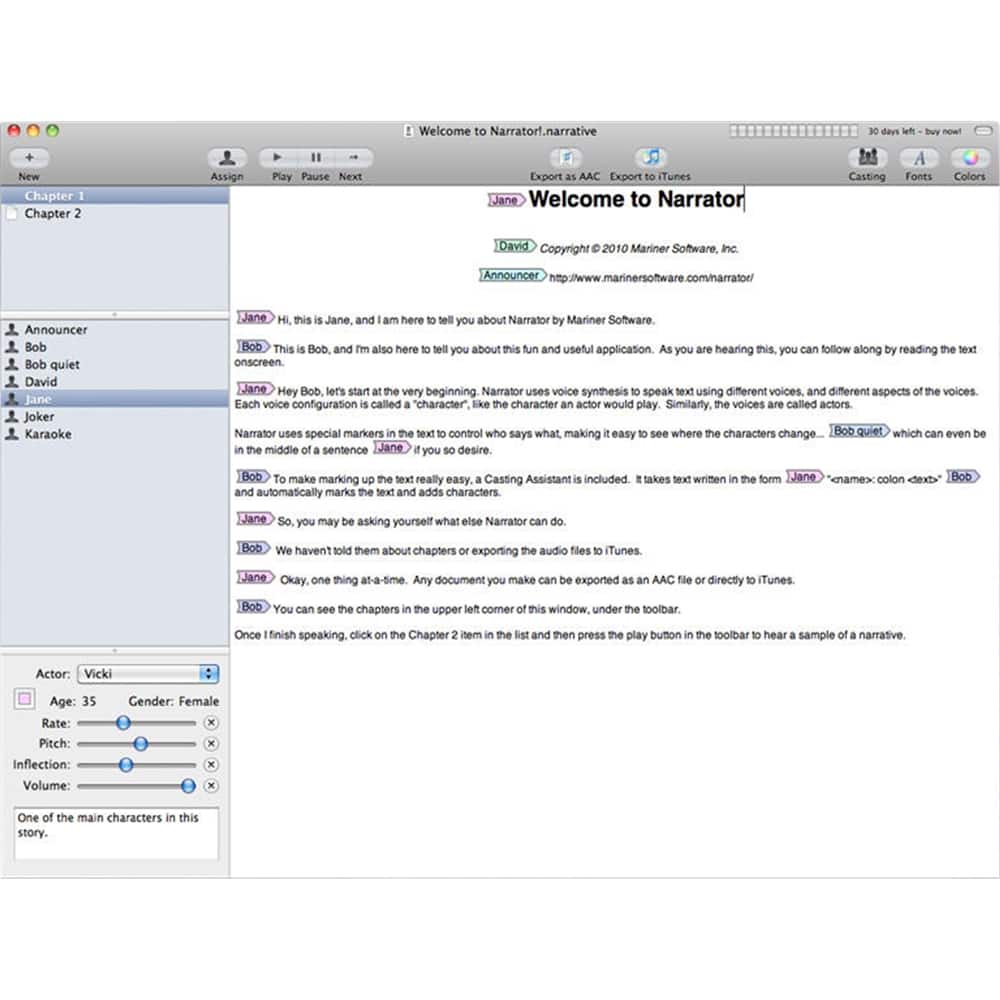Open the Casting assistant icon
Screen dimensions: 1000x1000
point(866,158)
